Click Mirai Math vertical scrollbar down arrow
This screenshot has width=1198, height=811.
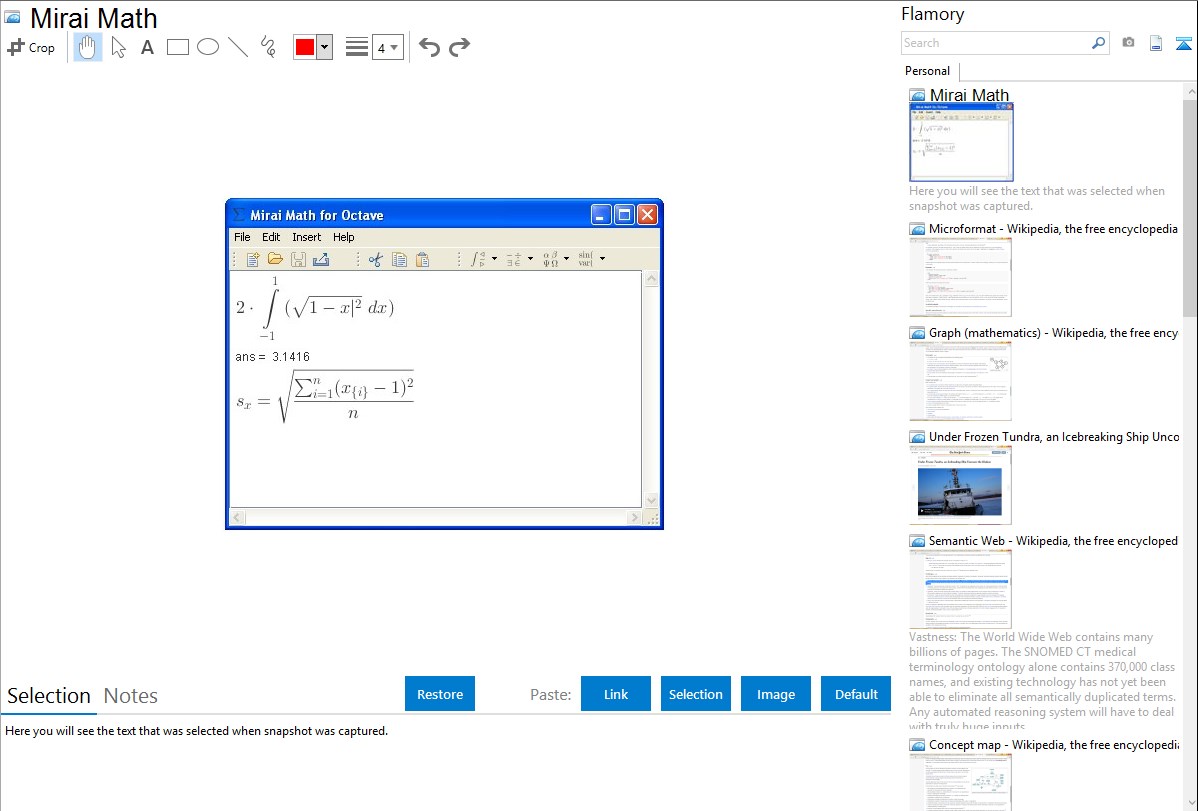651,500
